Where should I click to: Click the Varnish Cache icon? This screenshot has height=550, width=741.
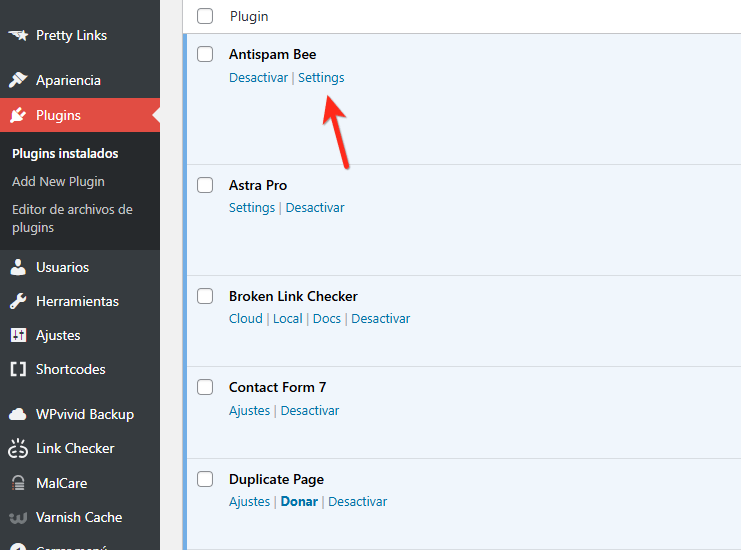click(18, 518)
